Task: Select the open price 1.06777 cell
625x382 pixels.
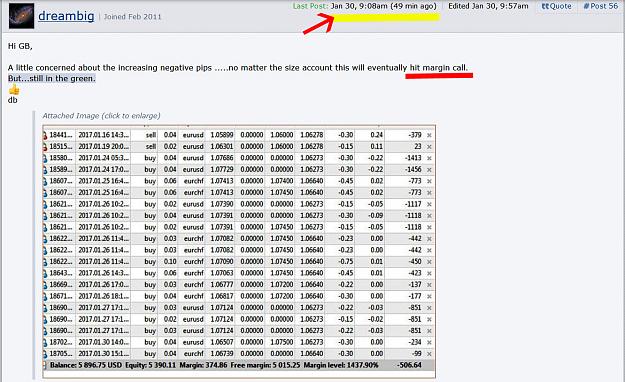Action: pyautogui.click(x=222, y=285)
